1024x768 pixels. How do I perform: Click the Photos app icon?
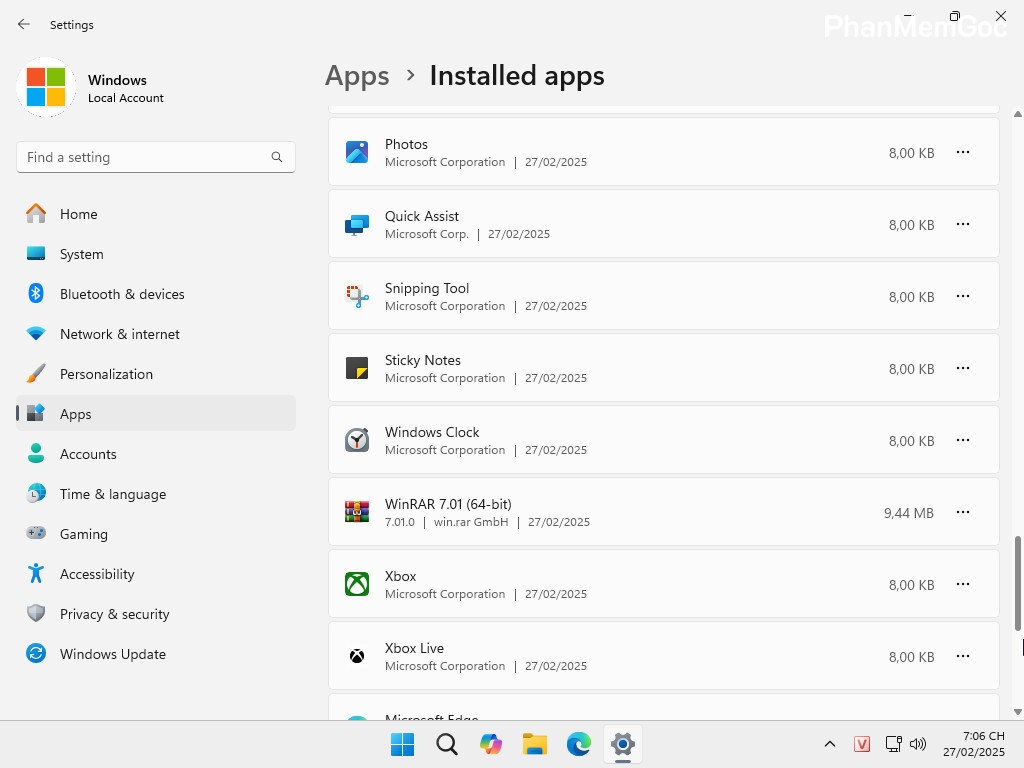[x=357, y=152]
